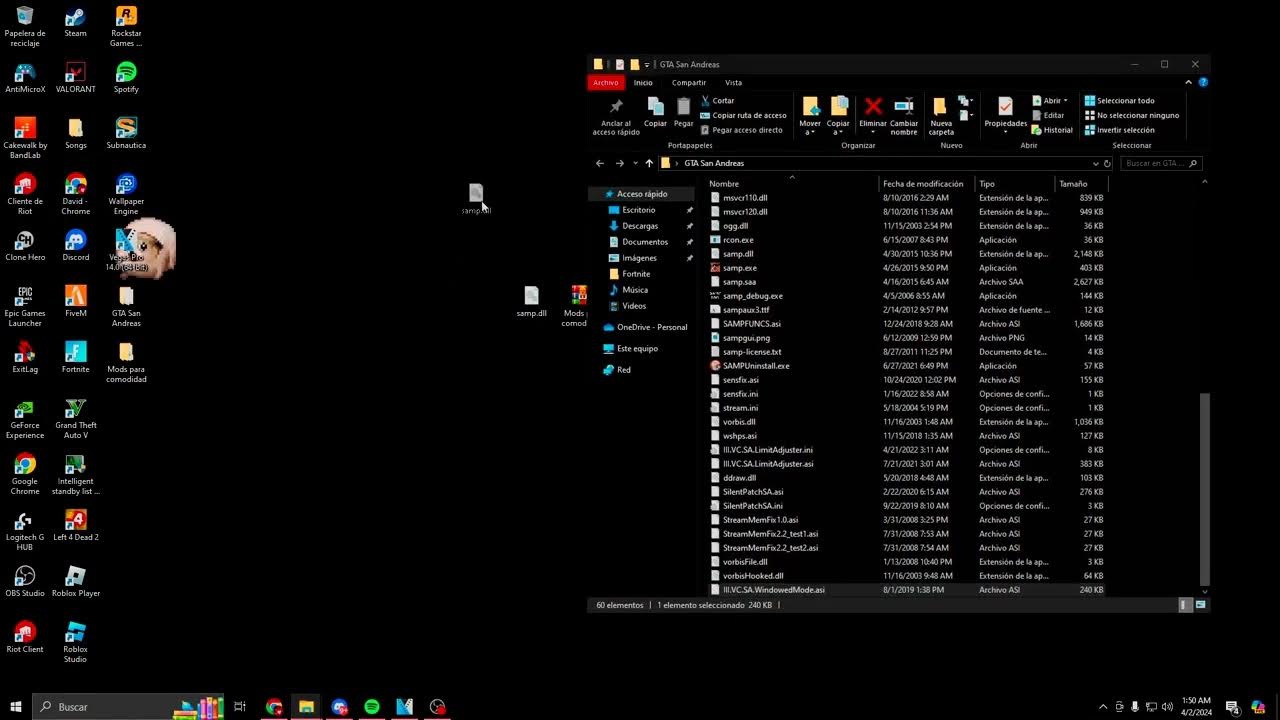
Task: Open Historial in the ribbon
Action: [1052, 130]
